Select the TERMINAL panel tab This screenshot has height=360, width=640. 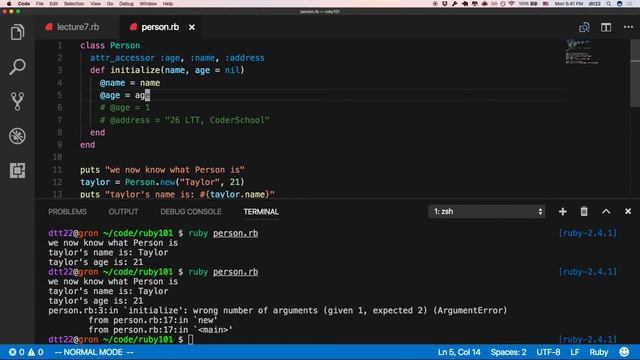pyautogui.click(x=261, y=211)
